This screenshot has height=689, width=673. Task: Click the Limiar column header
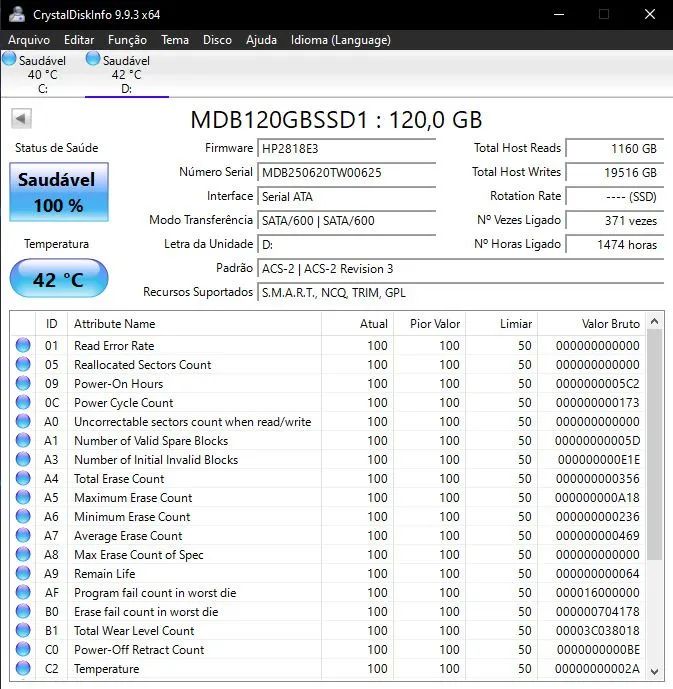[502, 324]
